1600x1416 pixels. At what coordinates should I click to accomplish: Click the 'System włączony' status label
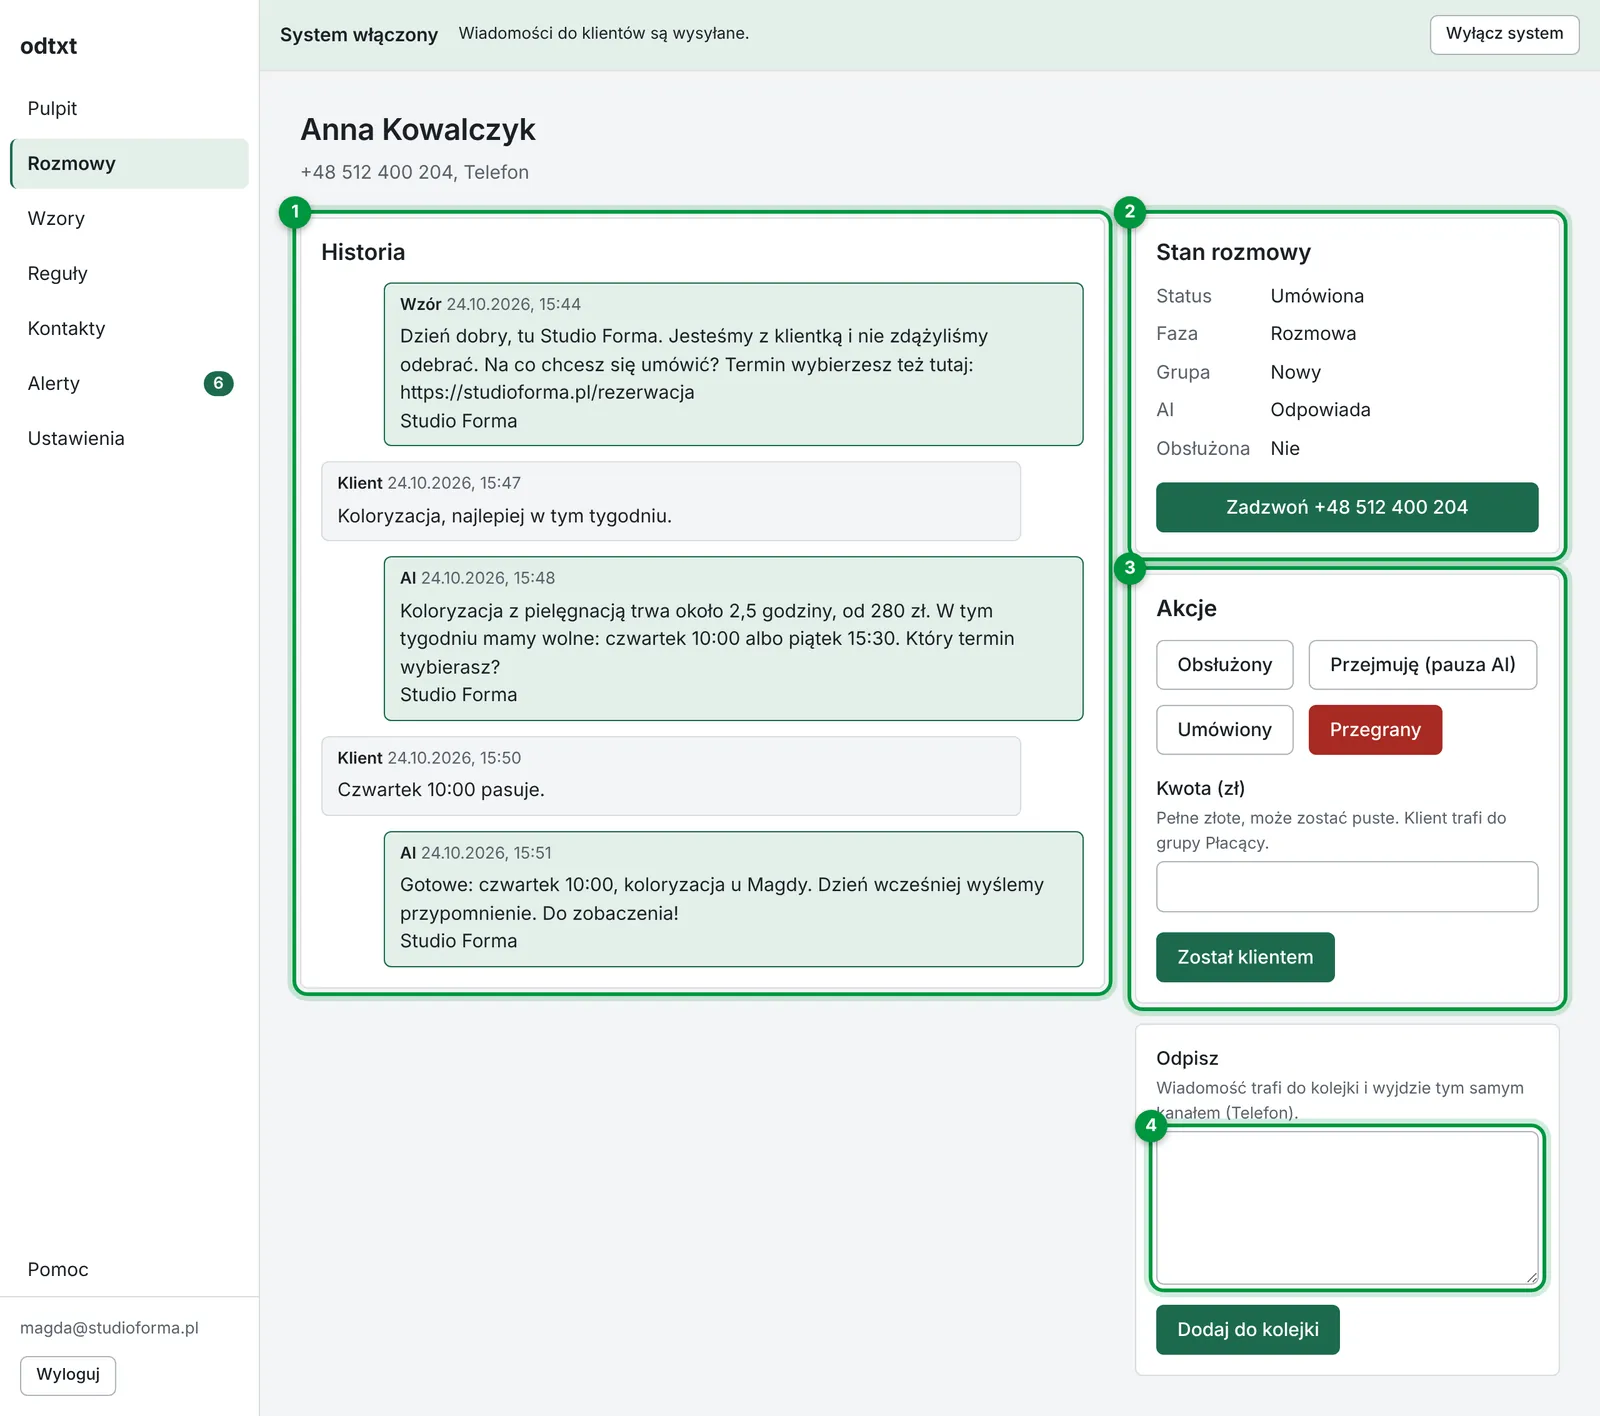[x=359, y=35]
